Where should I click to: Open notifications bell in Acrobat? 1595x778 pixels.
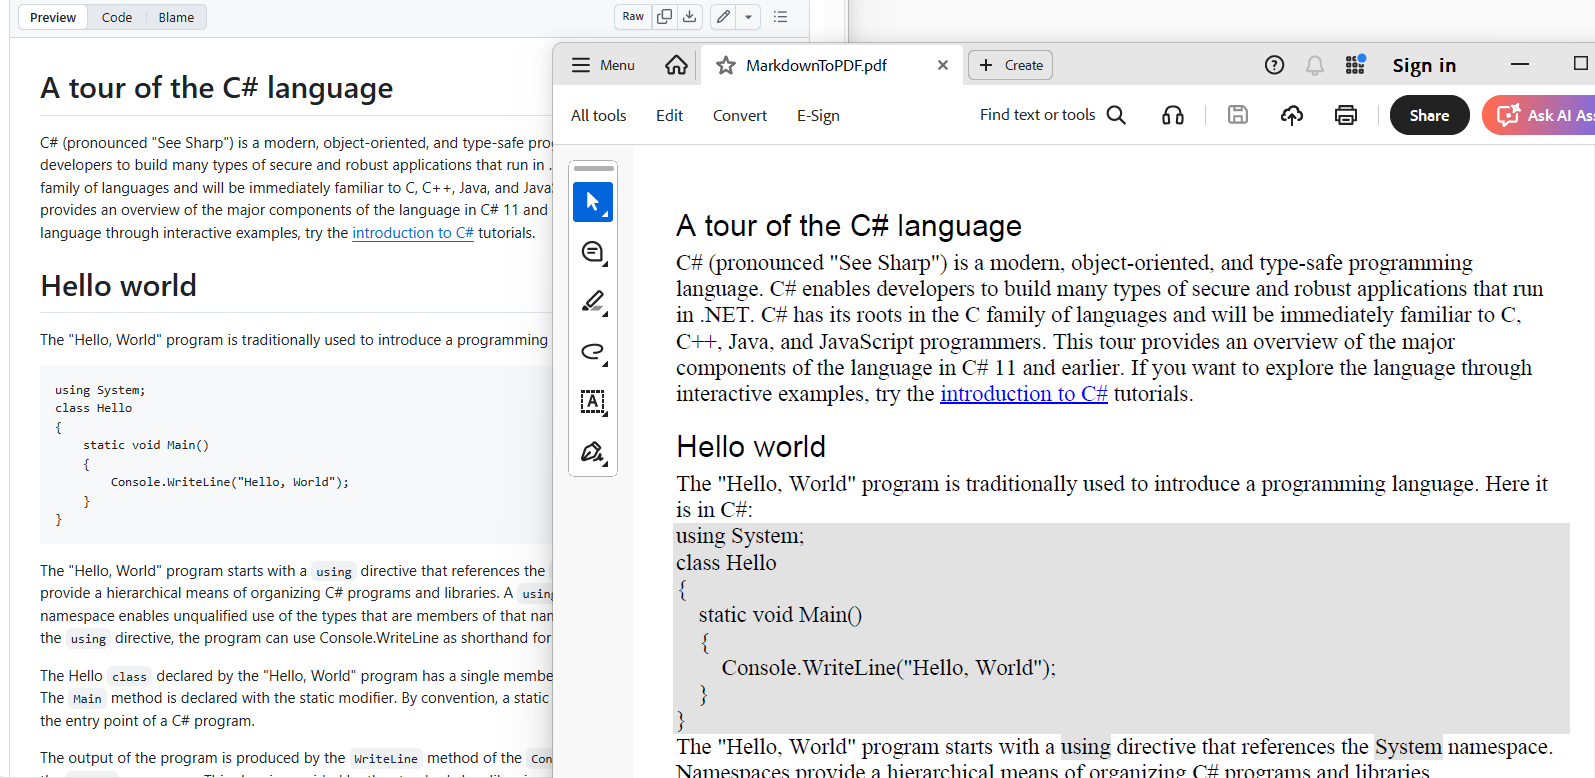pyautogui.click(x=1315, y=65)
